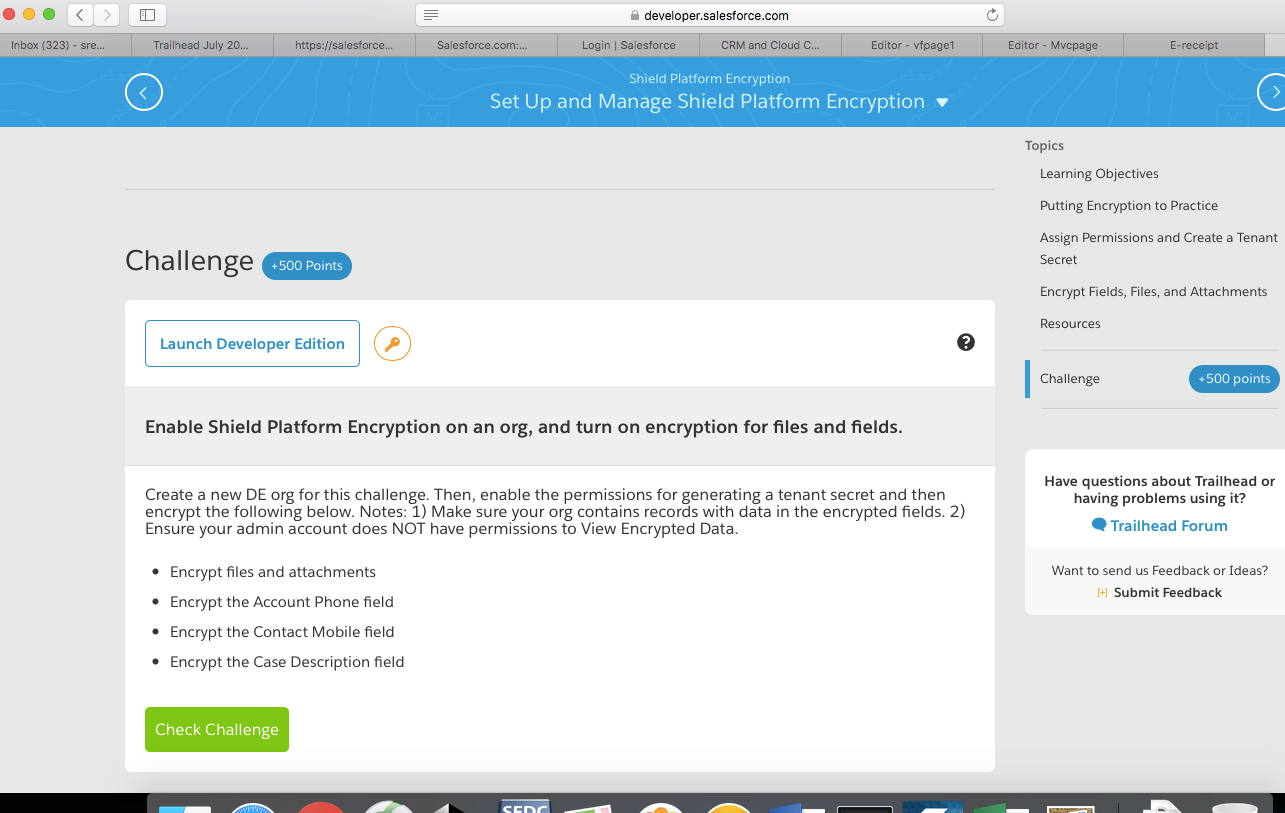Click the "Encrypt the Case Description field" bullet text
Image resolution: width=1285 pixels, height=813 pixels.
click(x=287, y=662)
